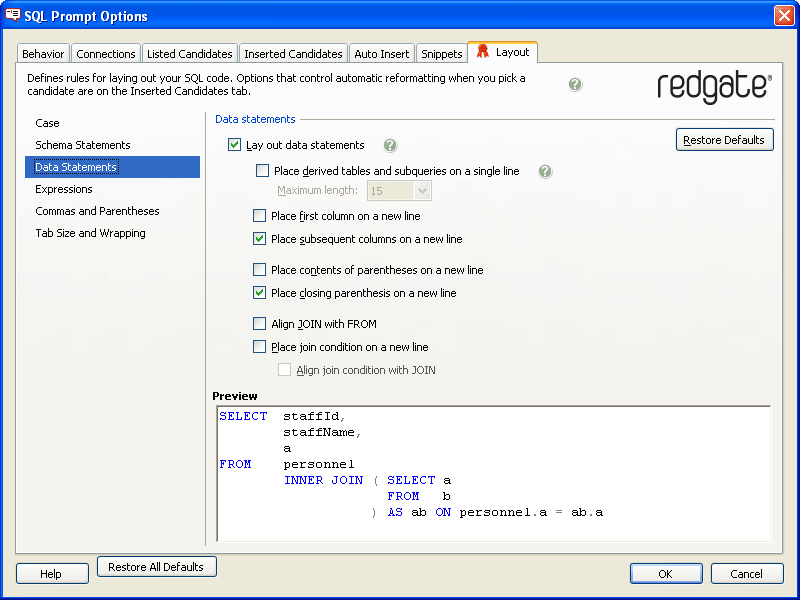
Task: Click the help icon beside the tab description
Action: coord(575,84)
